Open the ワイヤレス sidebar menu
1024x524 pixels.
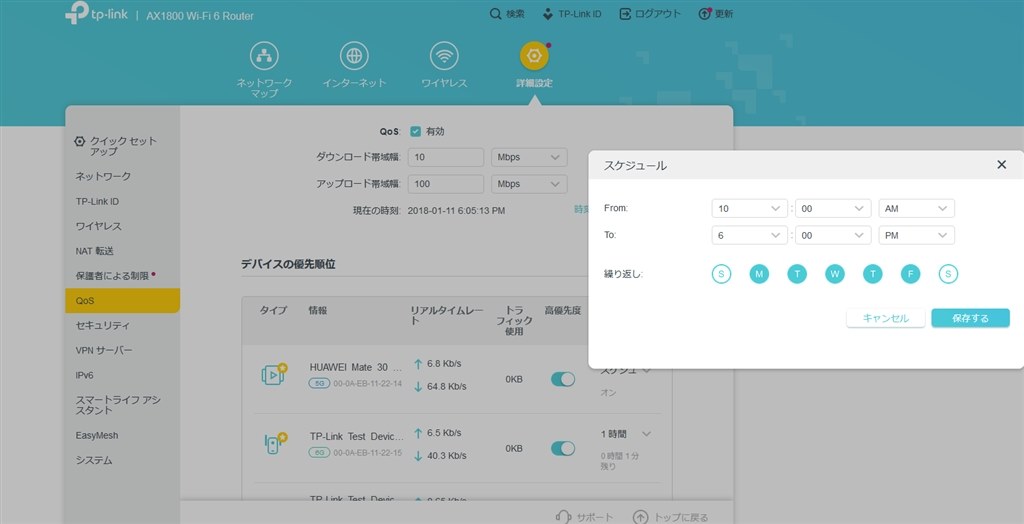(99, 226)
